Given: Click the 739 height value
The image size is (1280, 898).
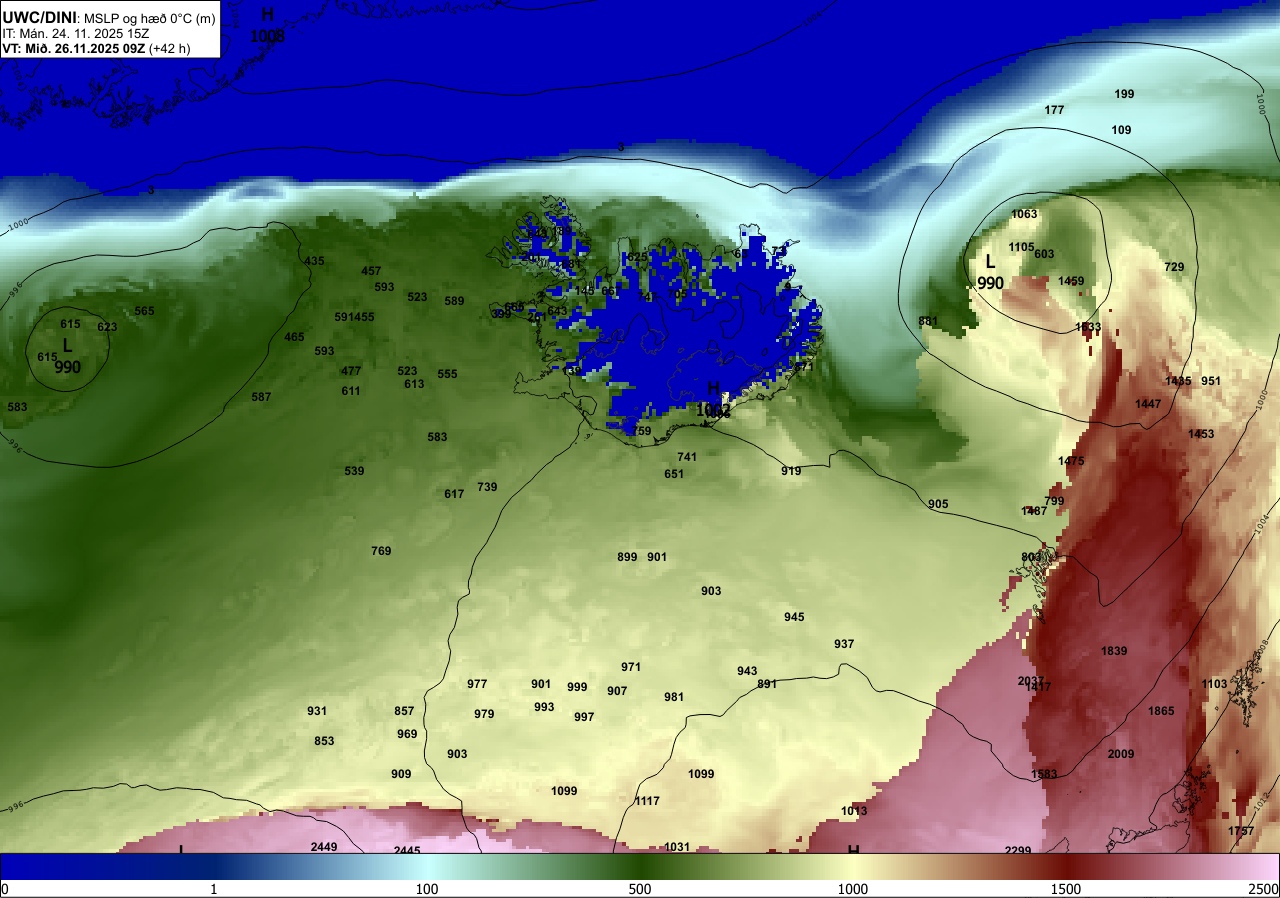Looking at the screenshot, I should (487, 487).
